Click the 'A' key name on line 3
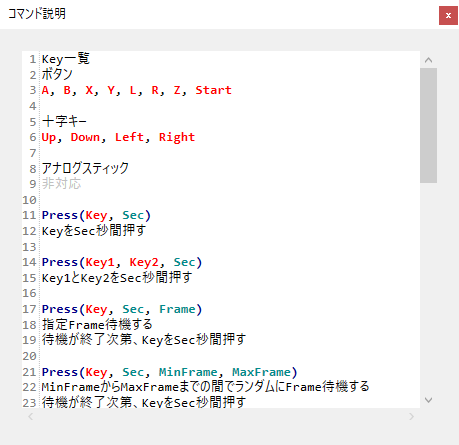Viewport: 459px width, 445px height. point(45,90)
